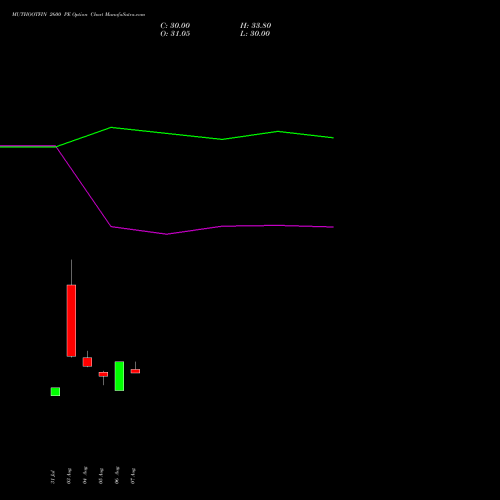Click the close value C: 30.00
This screenshot has height=500, width=500.
pyautogui.click(x=175, y=26)
